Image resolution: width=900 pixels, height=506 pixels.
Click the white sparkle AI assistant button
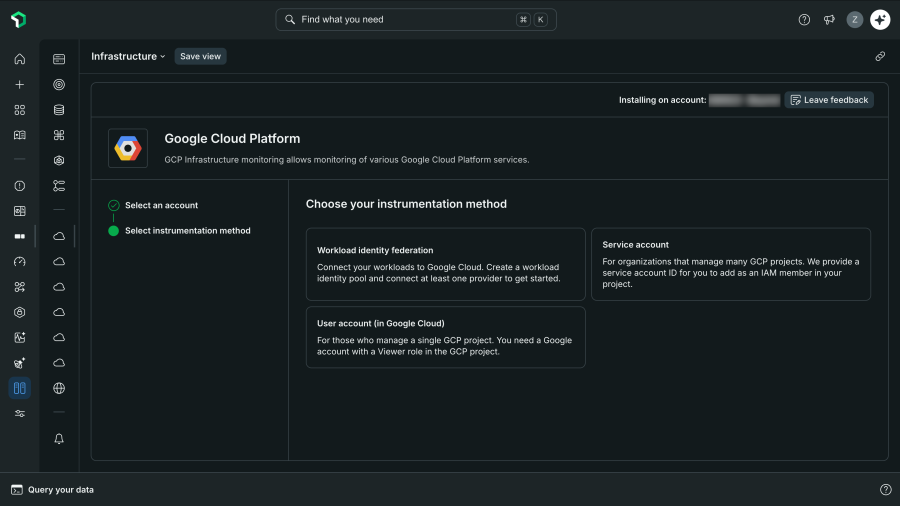[880, 20]
